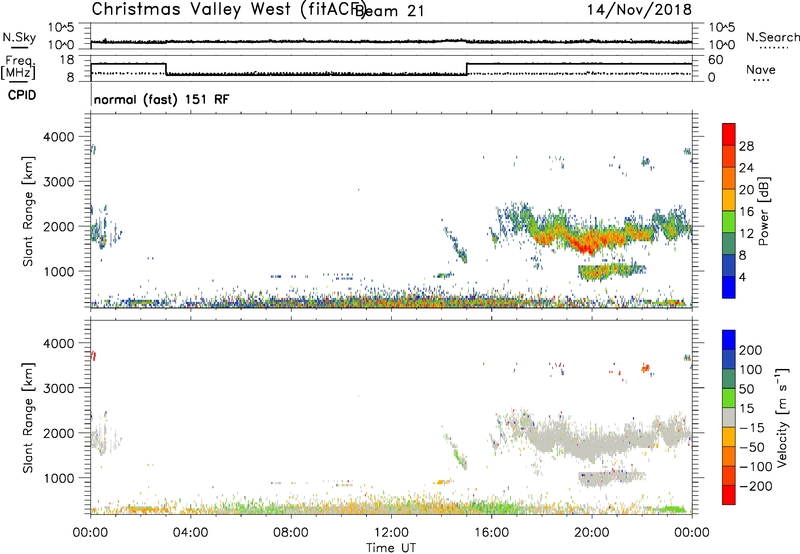Click the red segment of Power colorbar
The height and width of the screenshot is (554, 800).
[x=729, y=134]
